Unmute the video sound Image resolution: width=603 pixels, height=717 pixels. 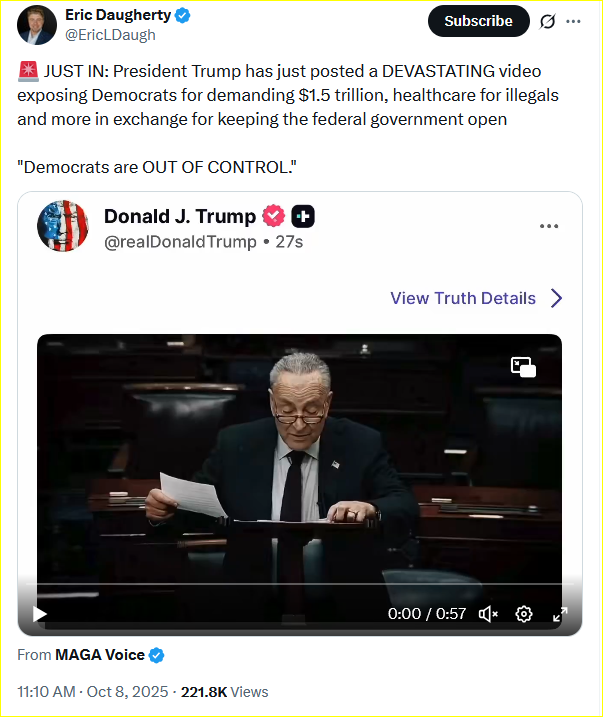(x=489, y=614)
